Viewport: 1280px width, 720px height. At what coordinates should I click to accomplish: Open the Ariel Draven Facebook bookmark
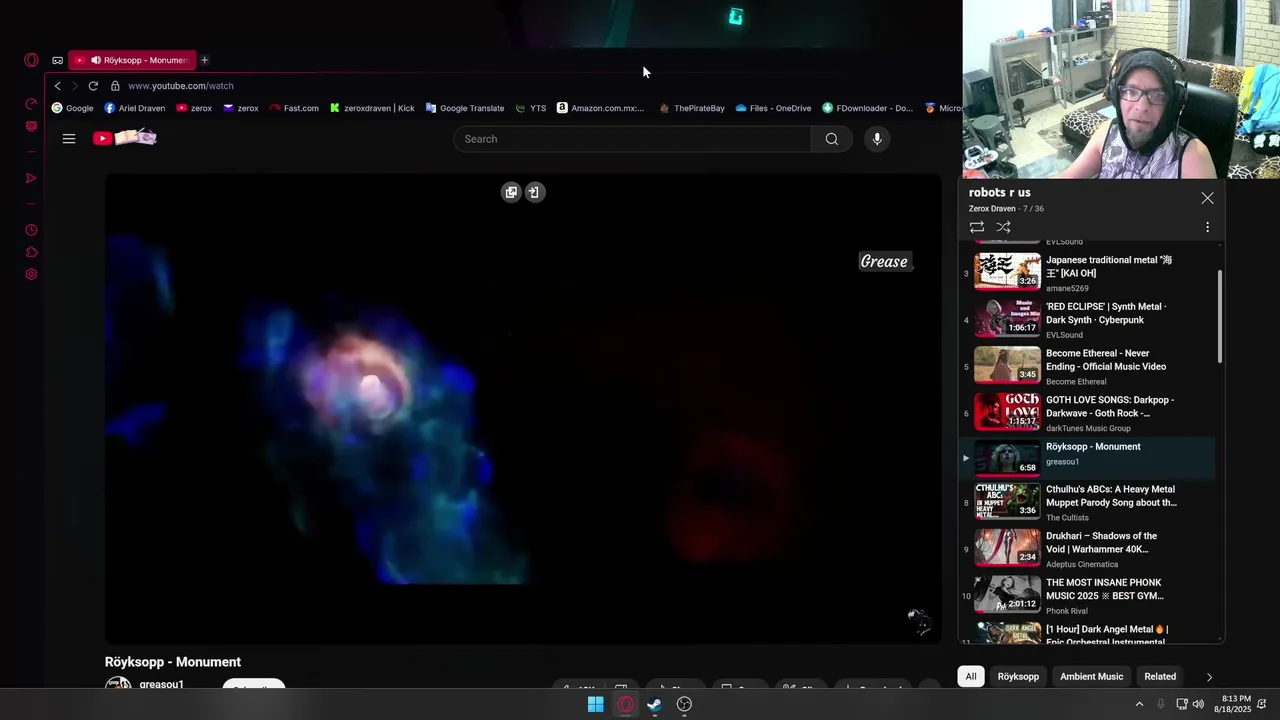pyautogui.click(x=135, y=108)
